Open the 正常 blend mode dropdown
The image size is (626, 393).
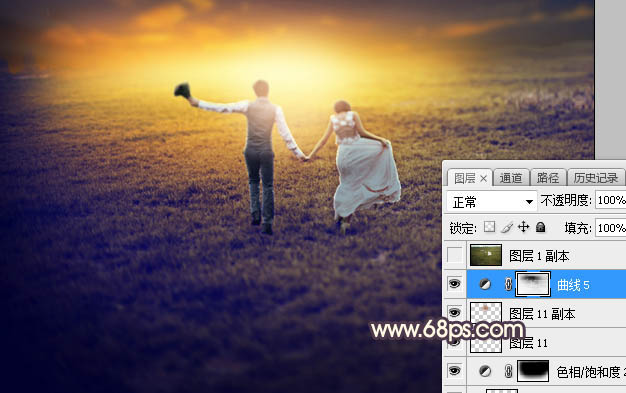(491, 202)
